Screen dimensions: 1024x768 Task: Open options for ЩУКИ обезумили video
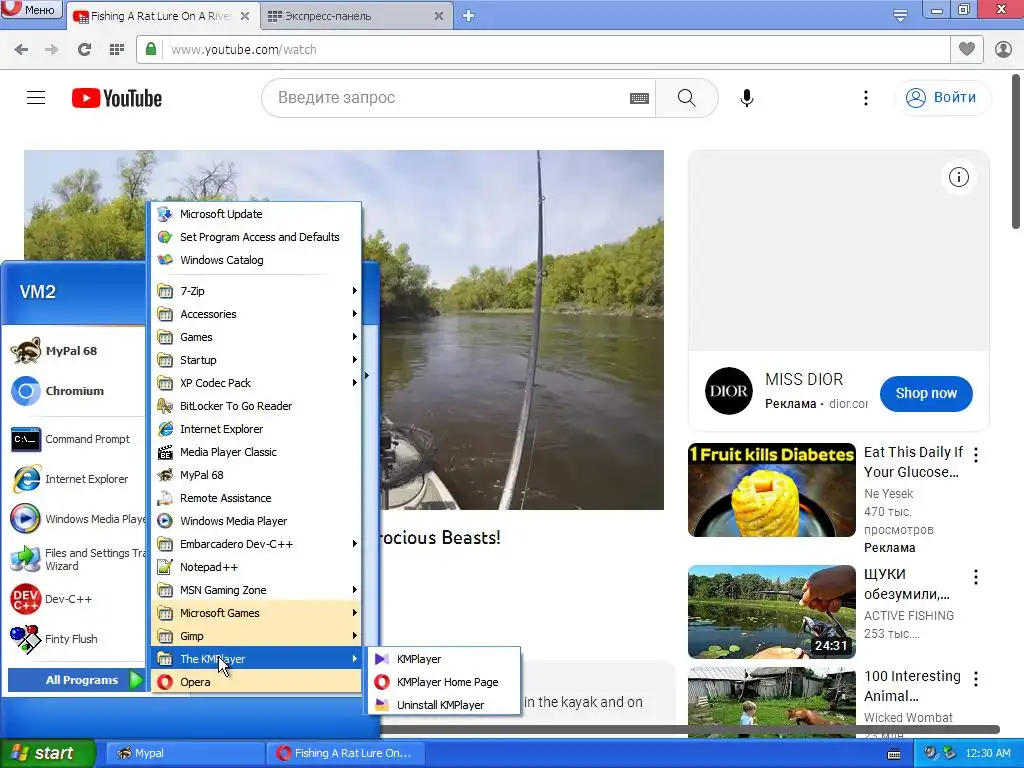click(976, 577)
